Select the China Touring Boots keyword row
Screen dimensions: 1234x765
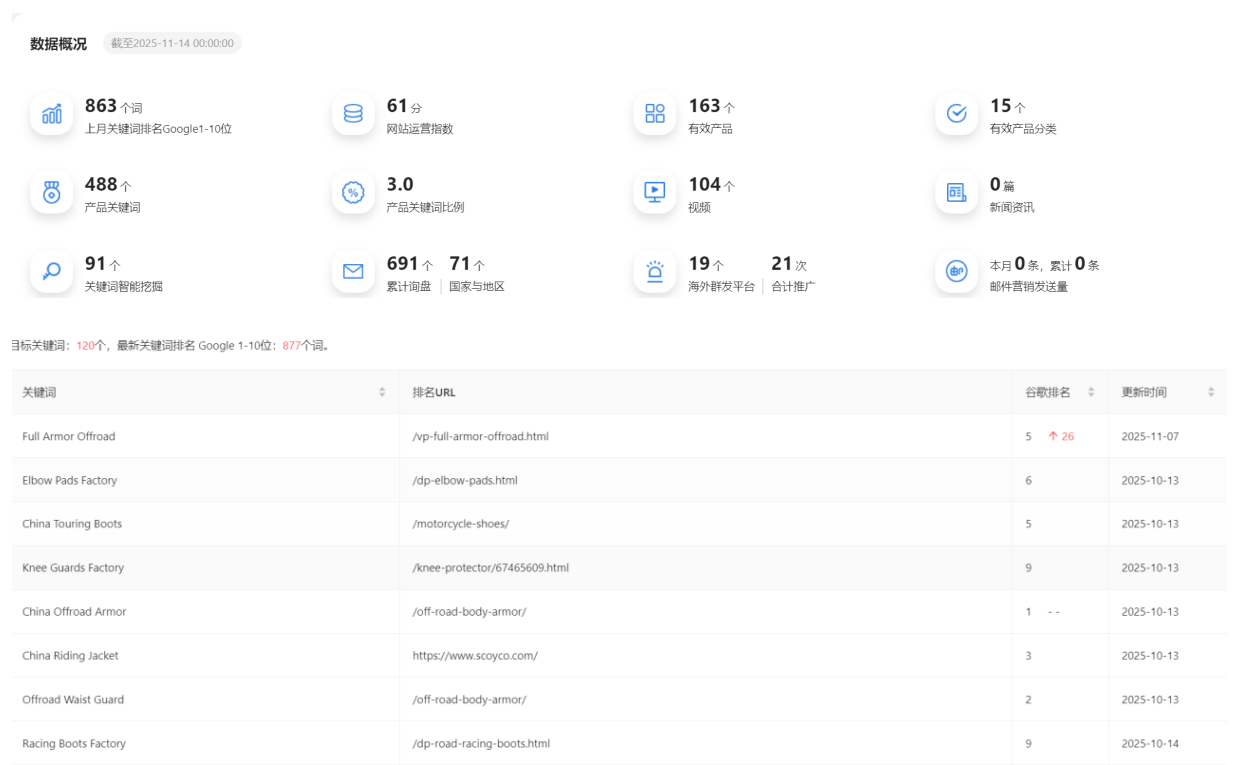(72, 524)
